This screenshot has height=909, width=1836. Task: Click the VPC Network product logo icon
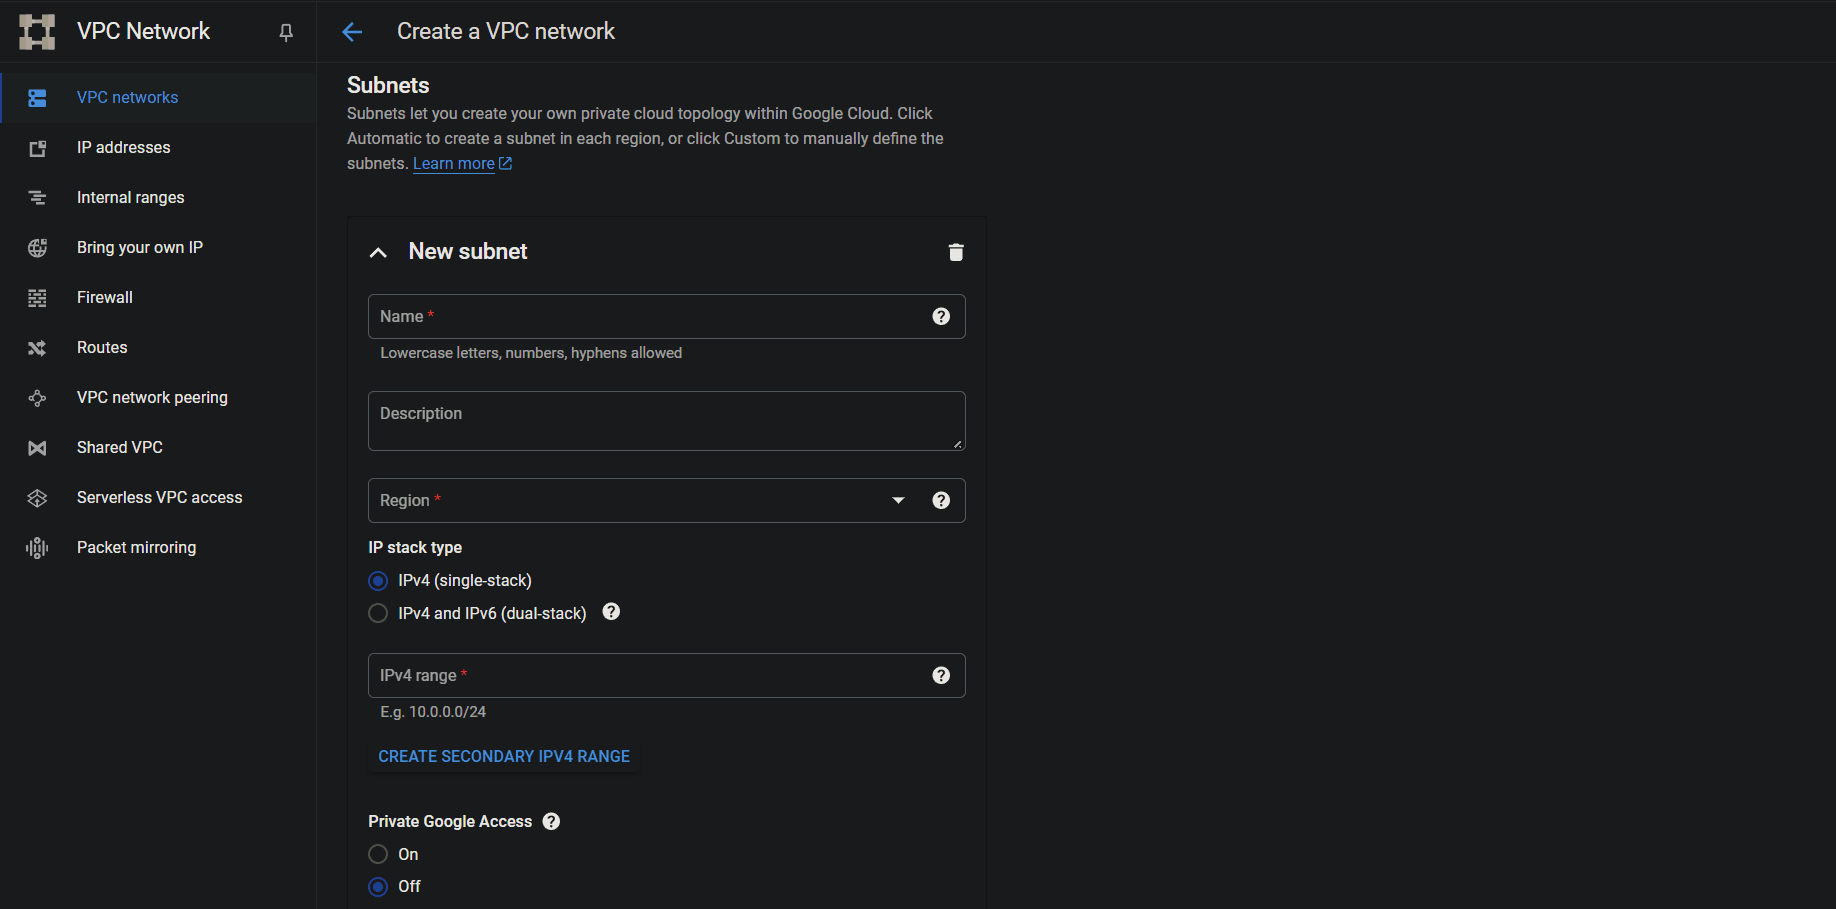pos(37,32)
